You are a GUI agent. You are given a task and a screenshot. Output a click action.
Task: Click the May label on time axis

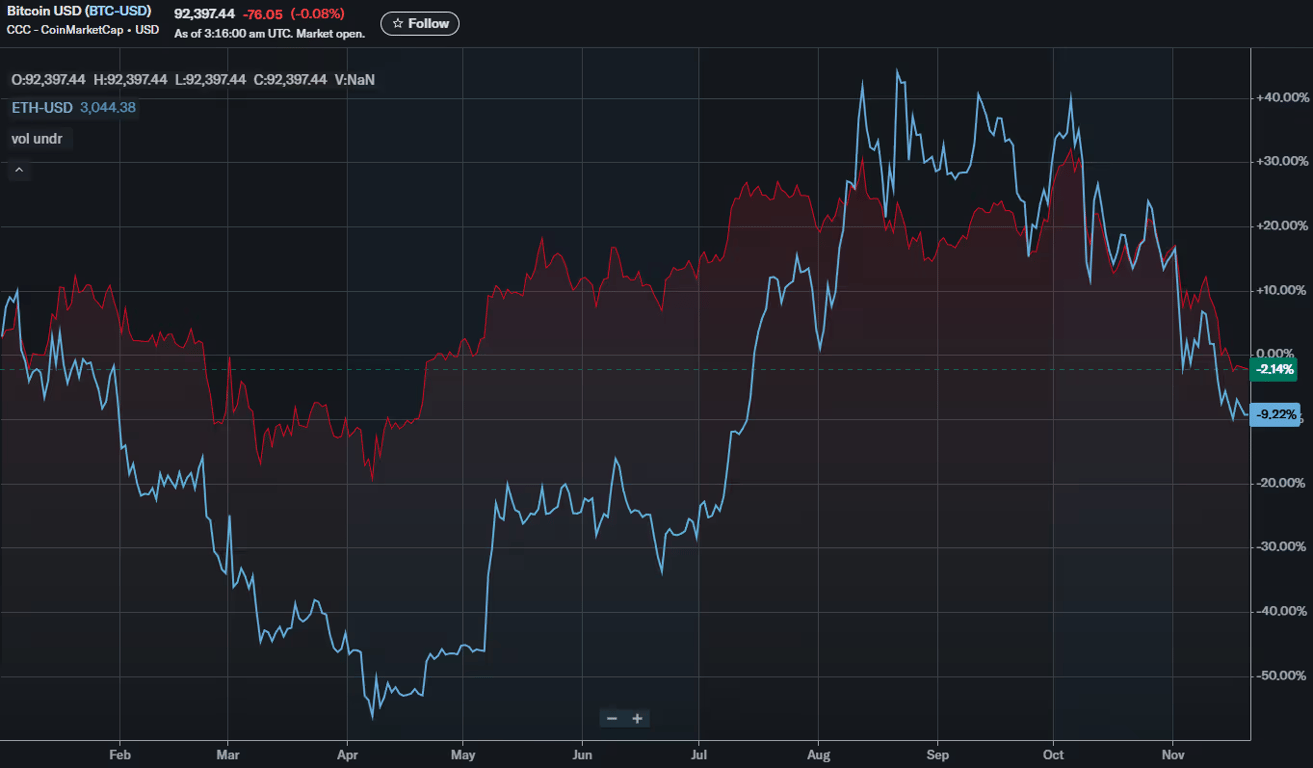[463, 753]
